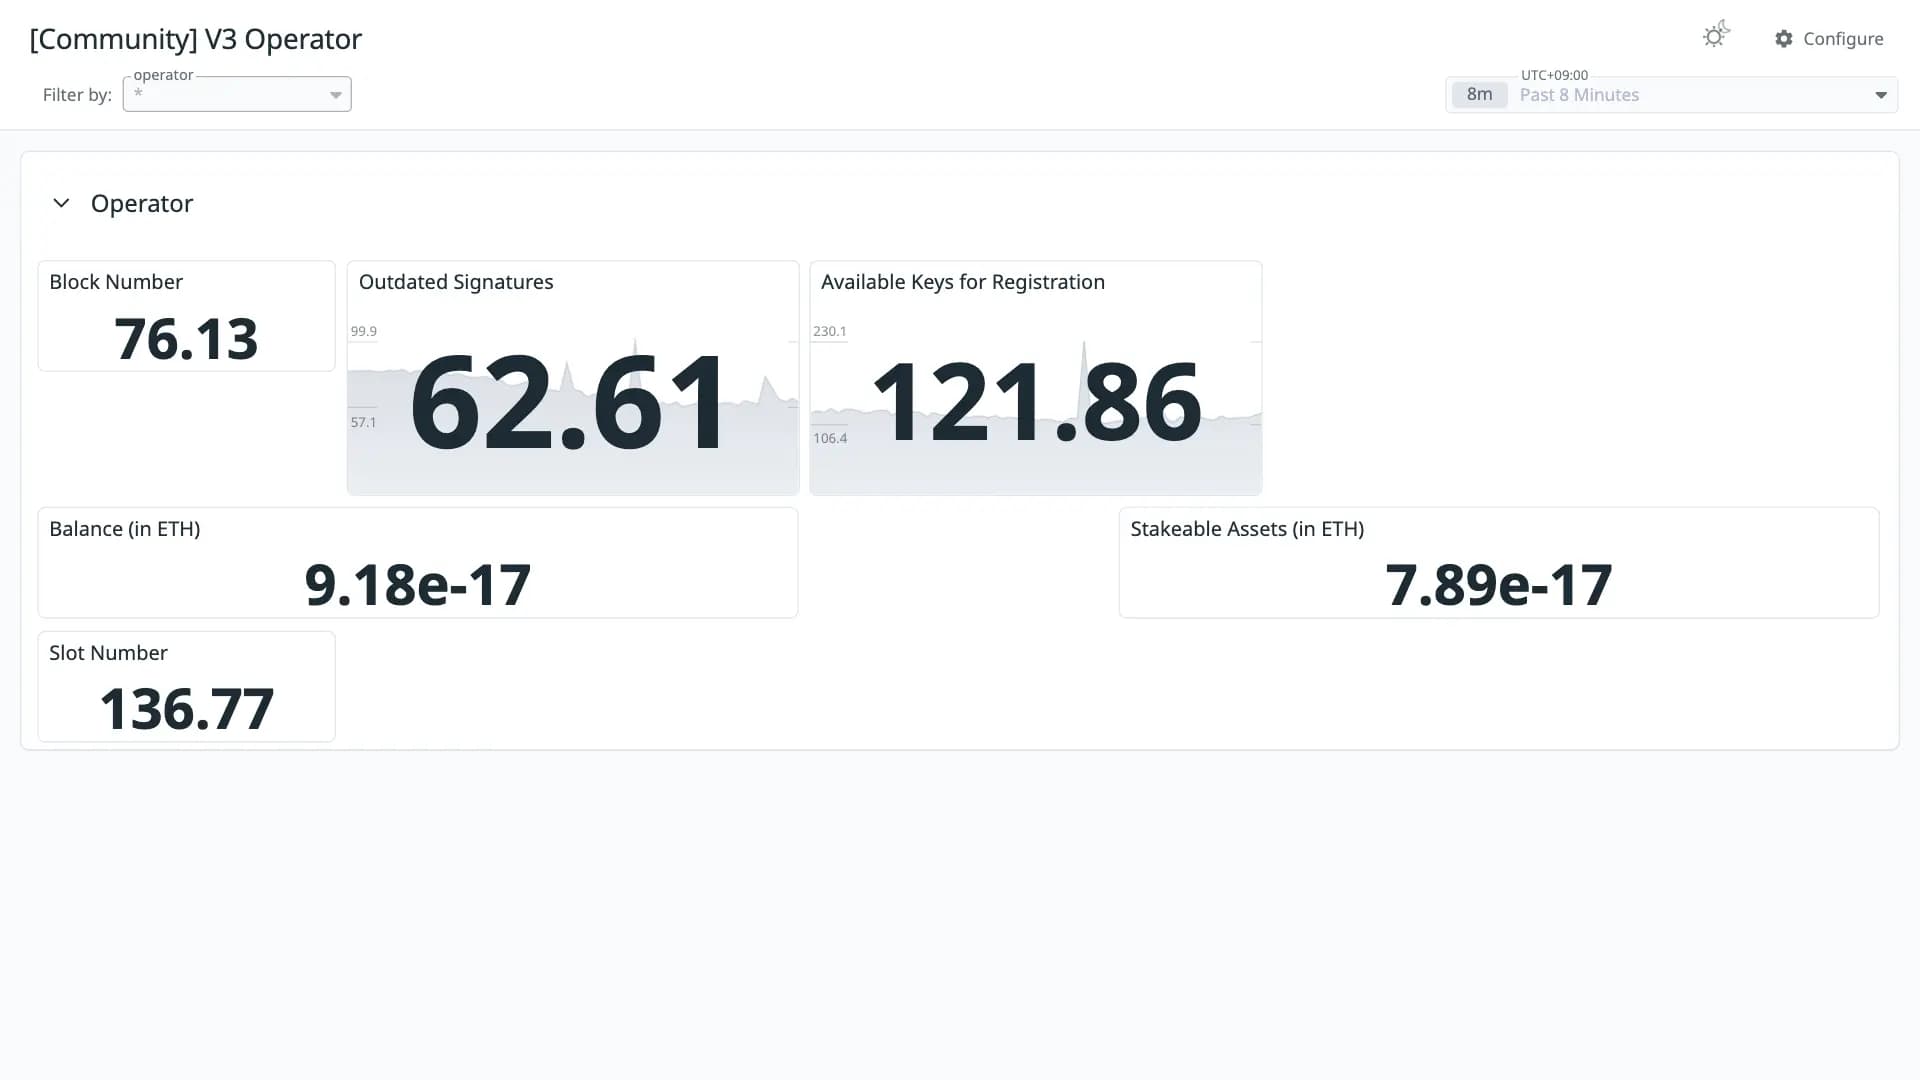Click the 7.89e-17 stakeable assets value
The height and width of the screenshot is (1080, 1920).
(1498, 585)
